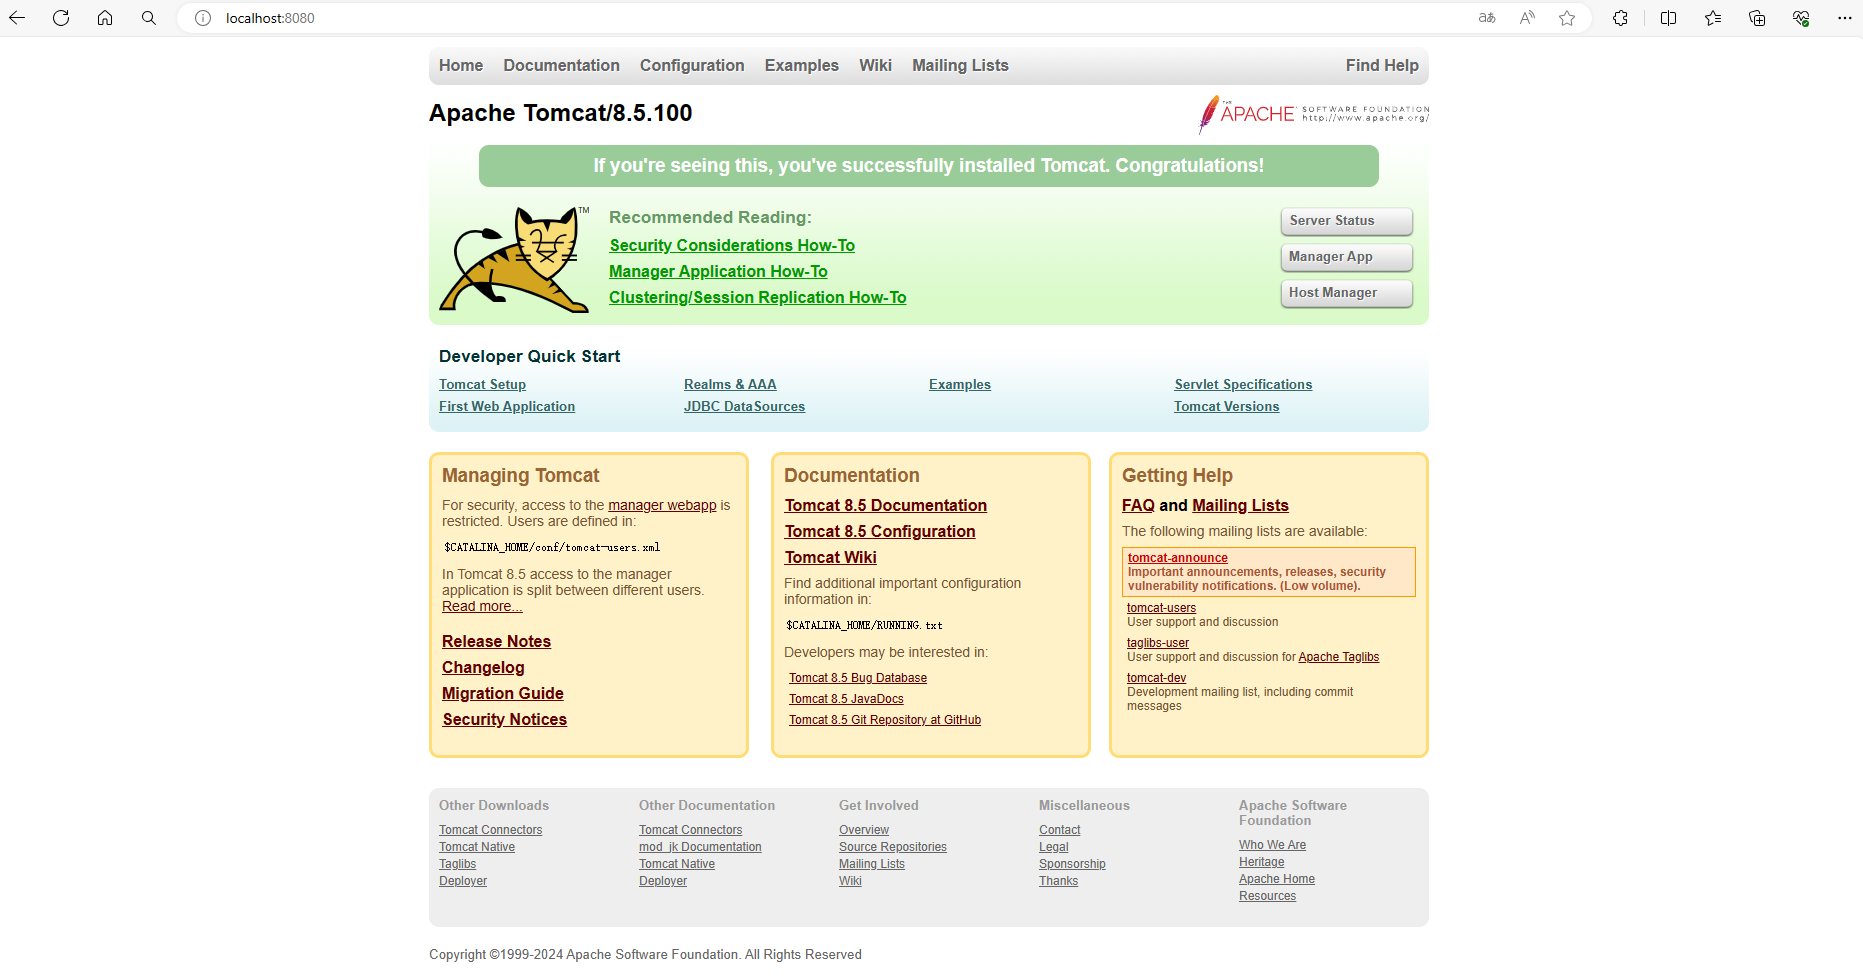Open Manager Application How-To link

pyautogui.click(x=718, y=271)
